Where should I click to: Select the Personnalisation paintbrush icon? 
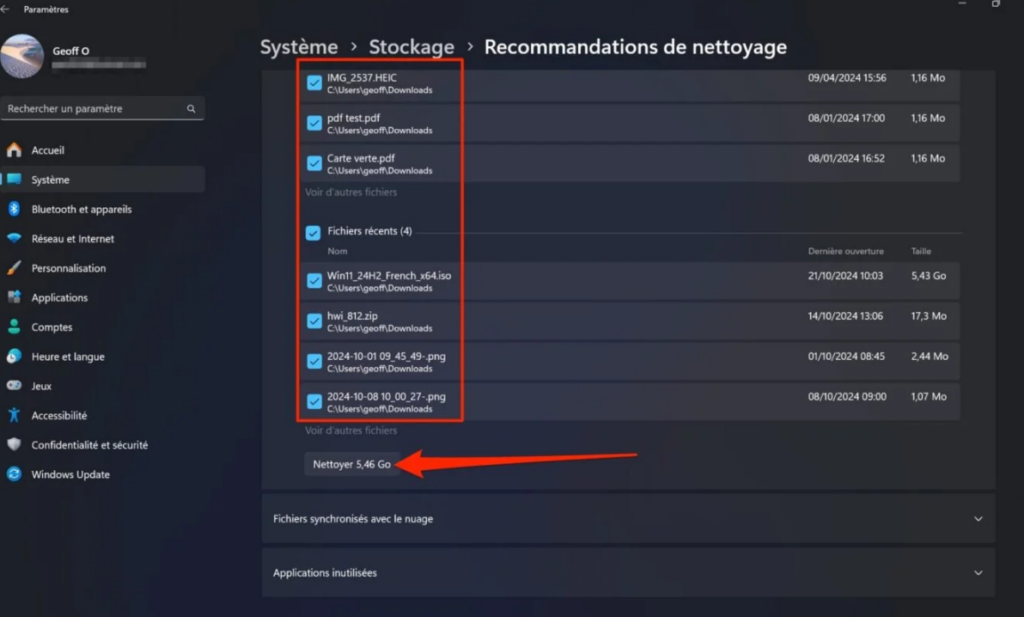click(x=14, y=268)
